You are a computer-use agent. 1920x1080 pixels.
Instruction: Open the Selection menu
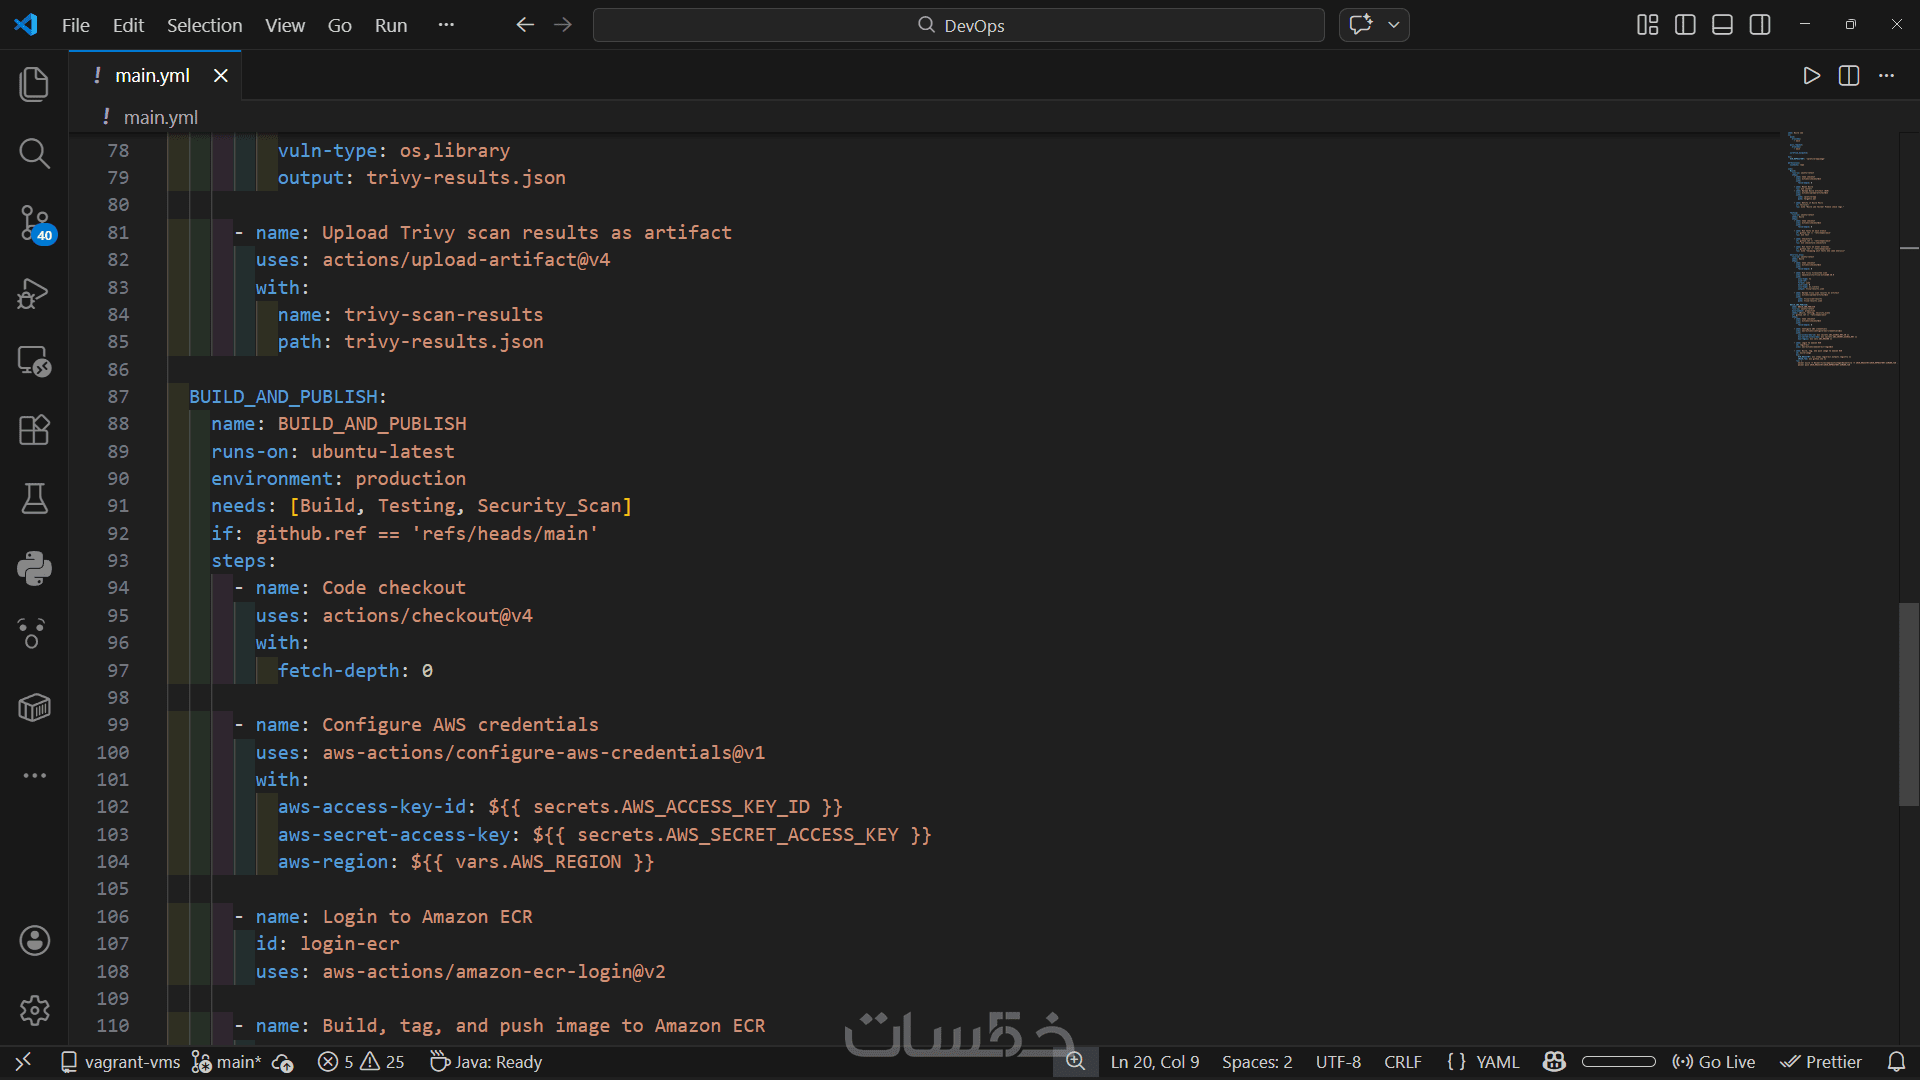pyautogui.click(x=204, y=25)
